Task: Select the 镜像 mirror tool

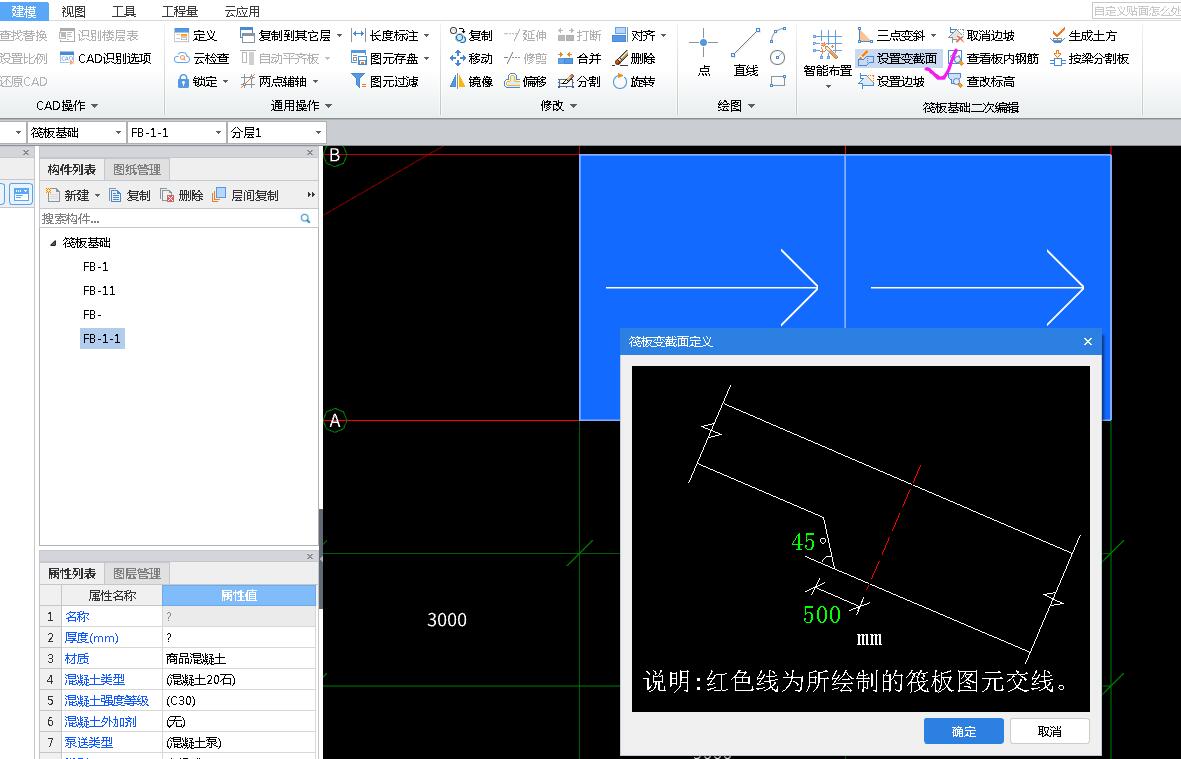Action: (x=471, y=81)
